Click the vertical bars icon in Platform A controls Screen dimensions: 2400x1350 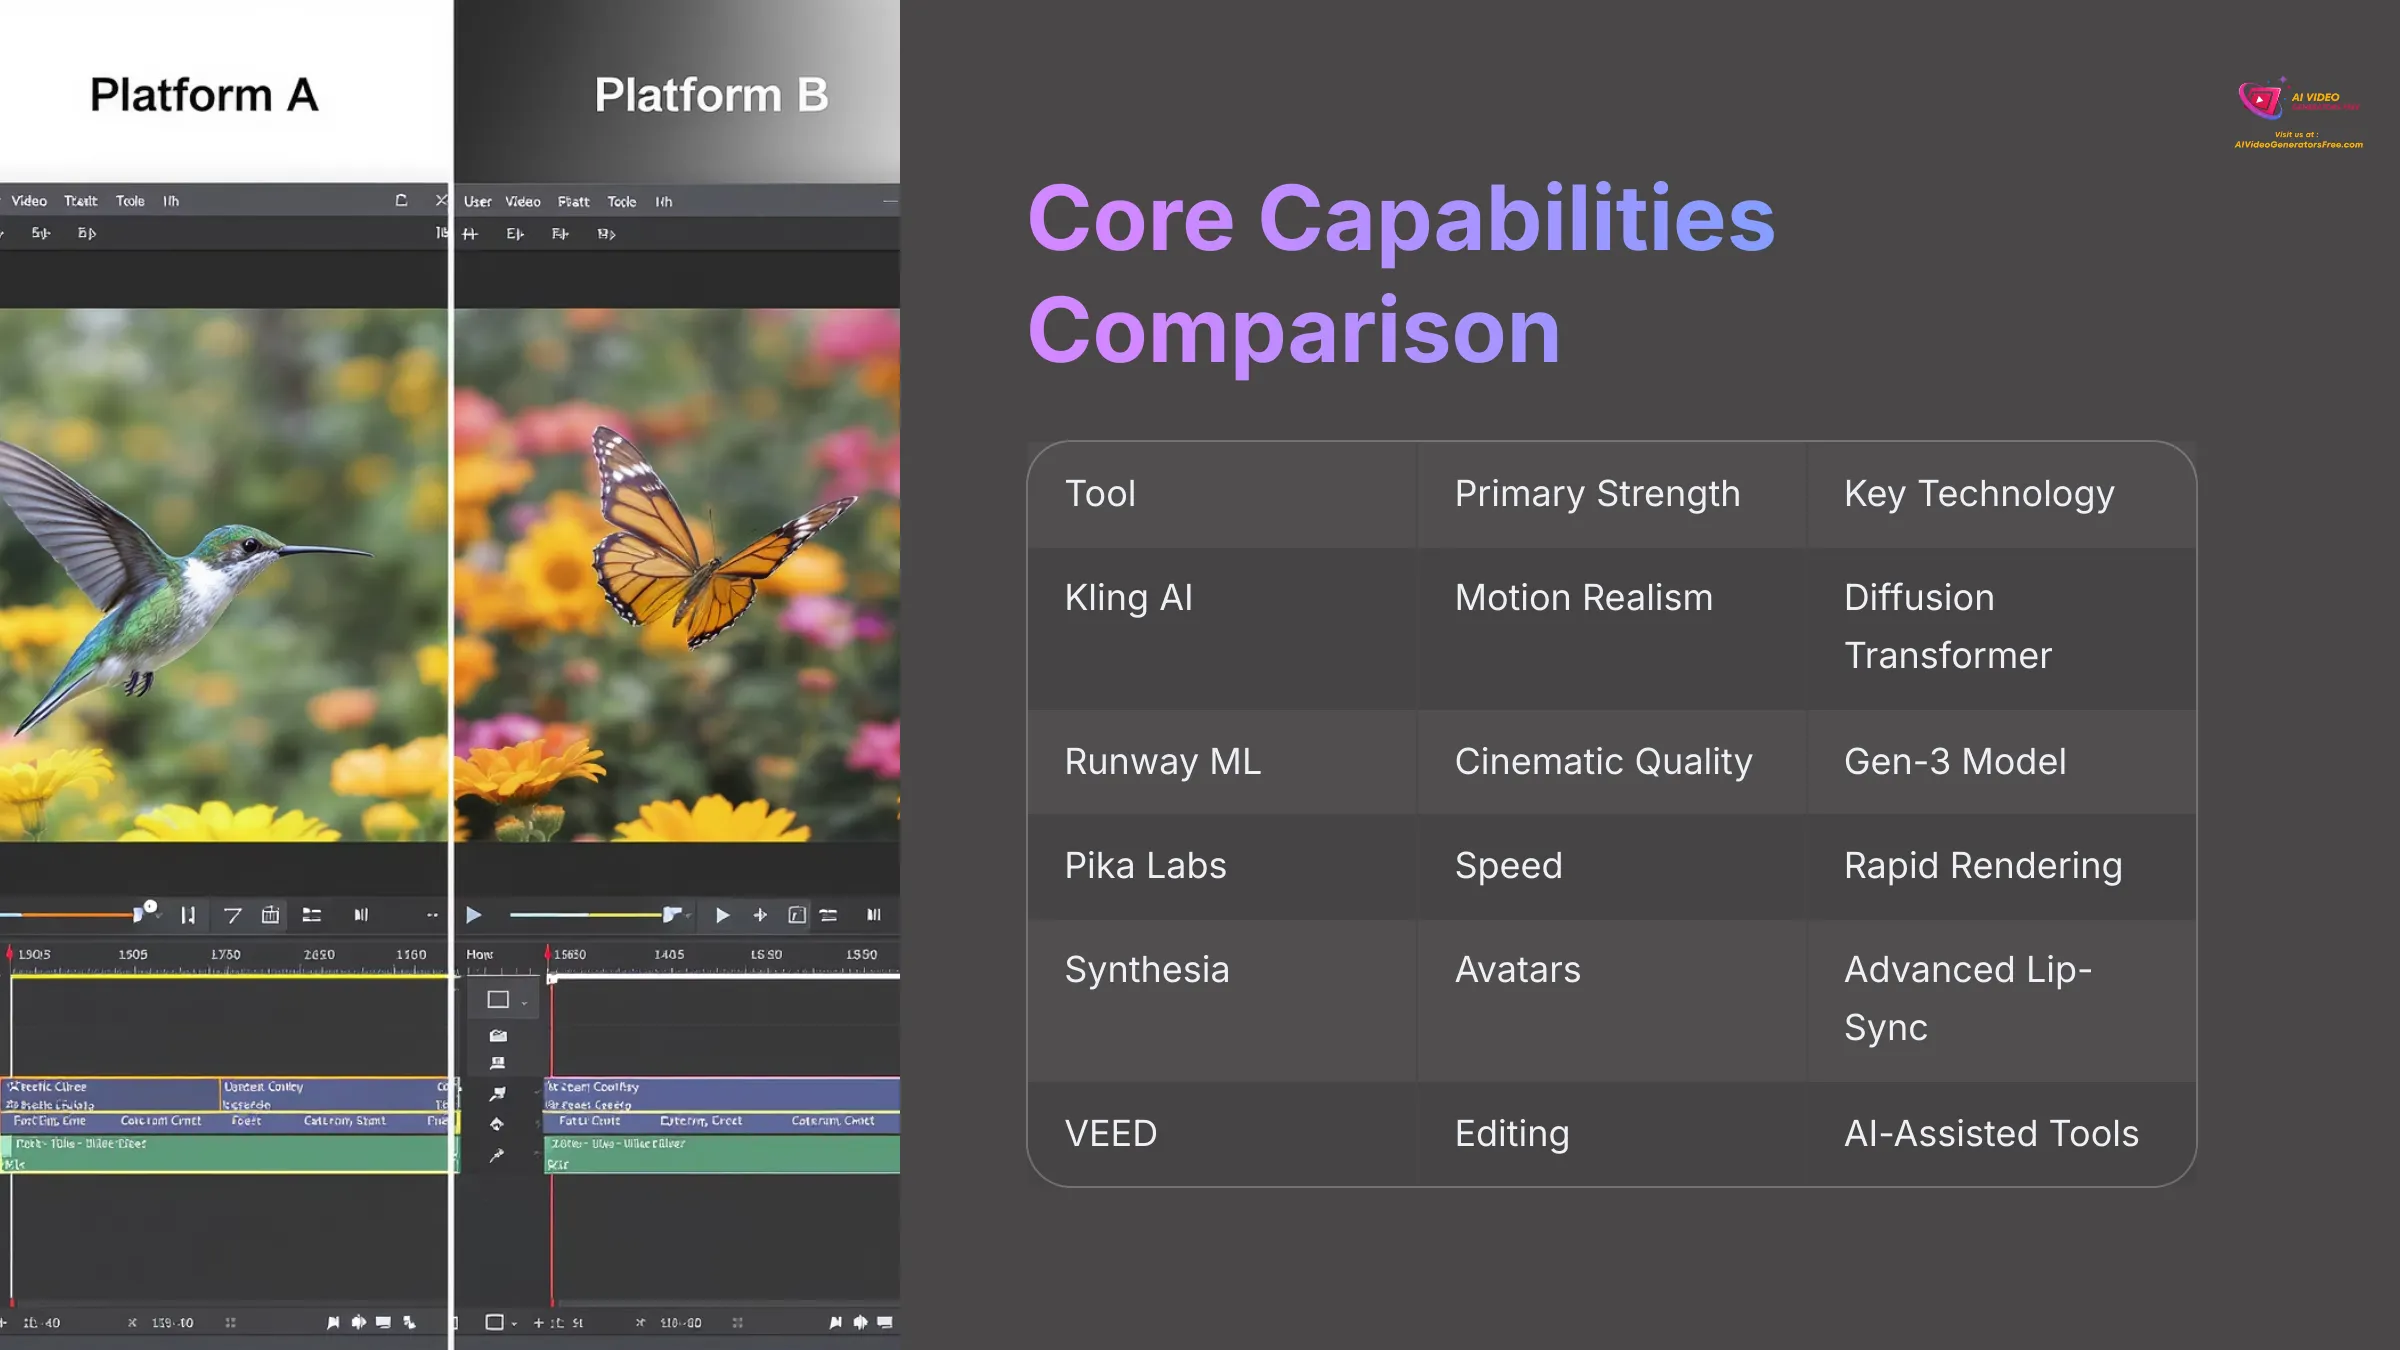pyautogui.click(x=361, y=915)
